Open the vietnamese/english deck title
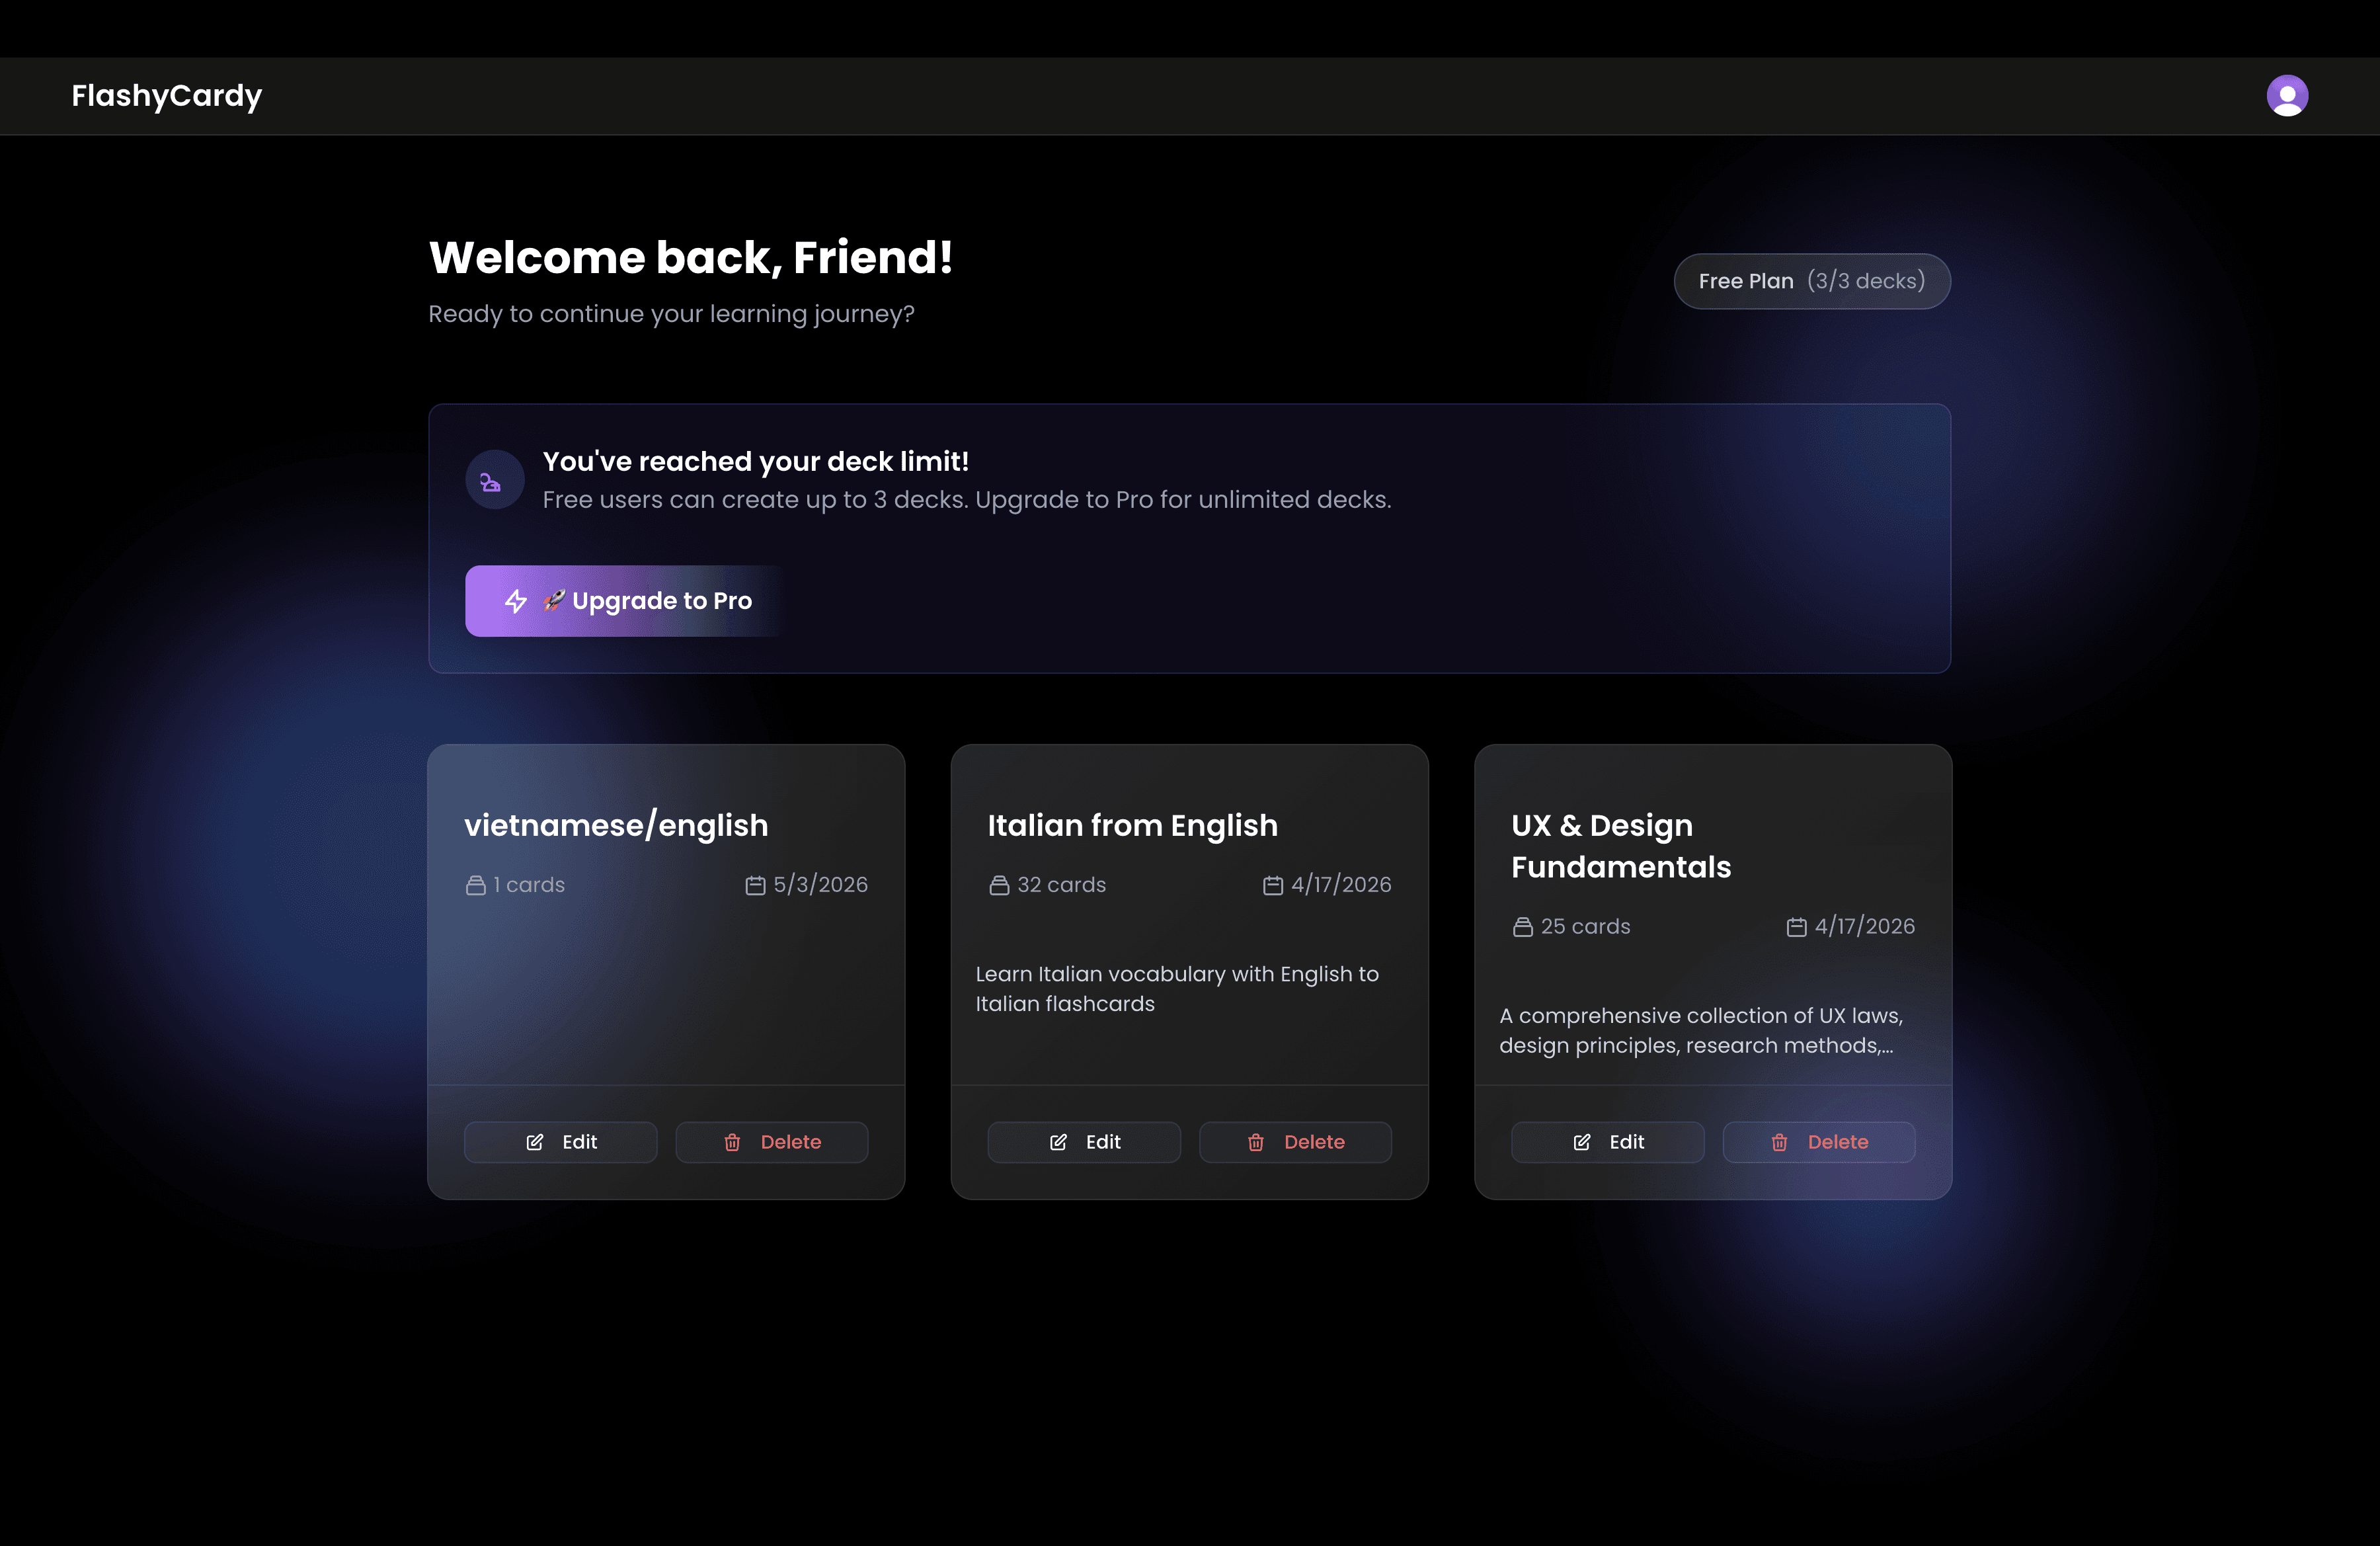 click(616, 826)
